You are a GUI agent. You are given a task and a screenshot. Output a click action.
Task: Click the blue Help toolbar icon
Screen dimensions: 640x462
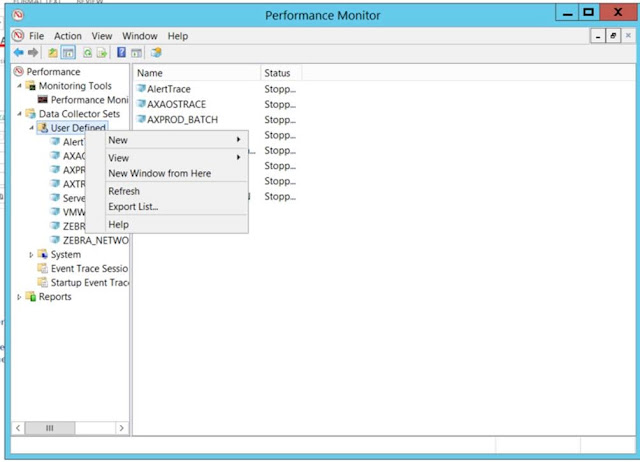[121, 52]
